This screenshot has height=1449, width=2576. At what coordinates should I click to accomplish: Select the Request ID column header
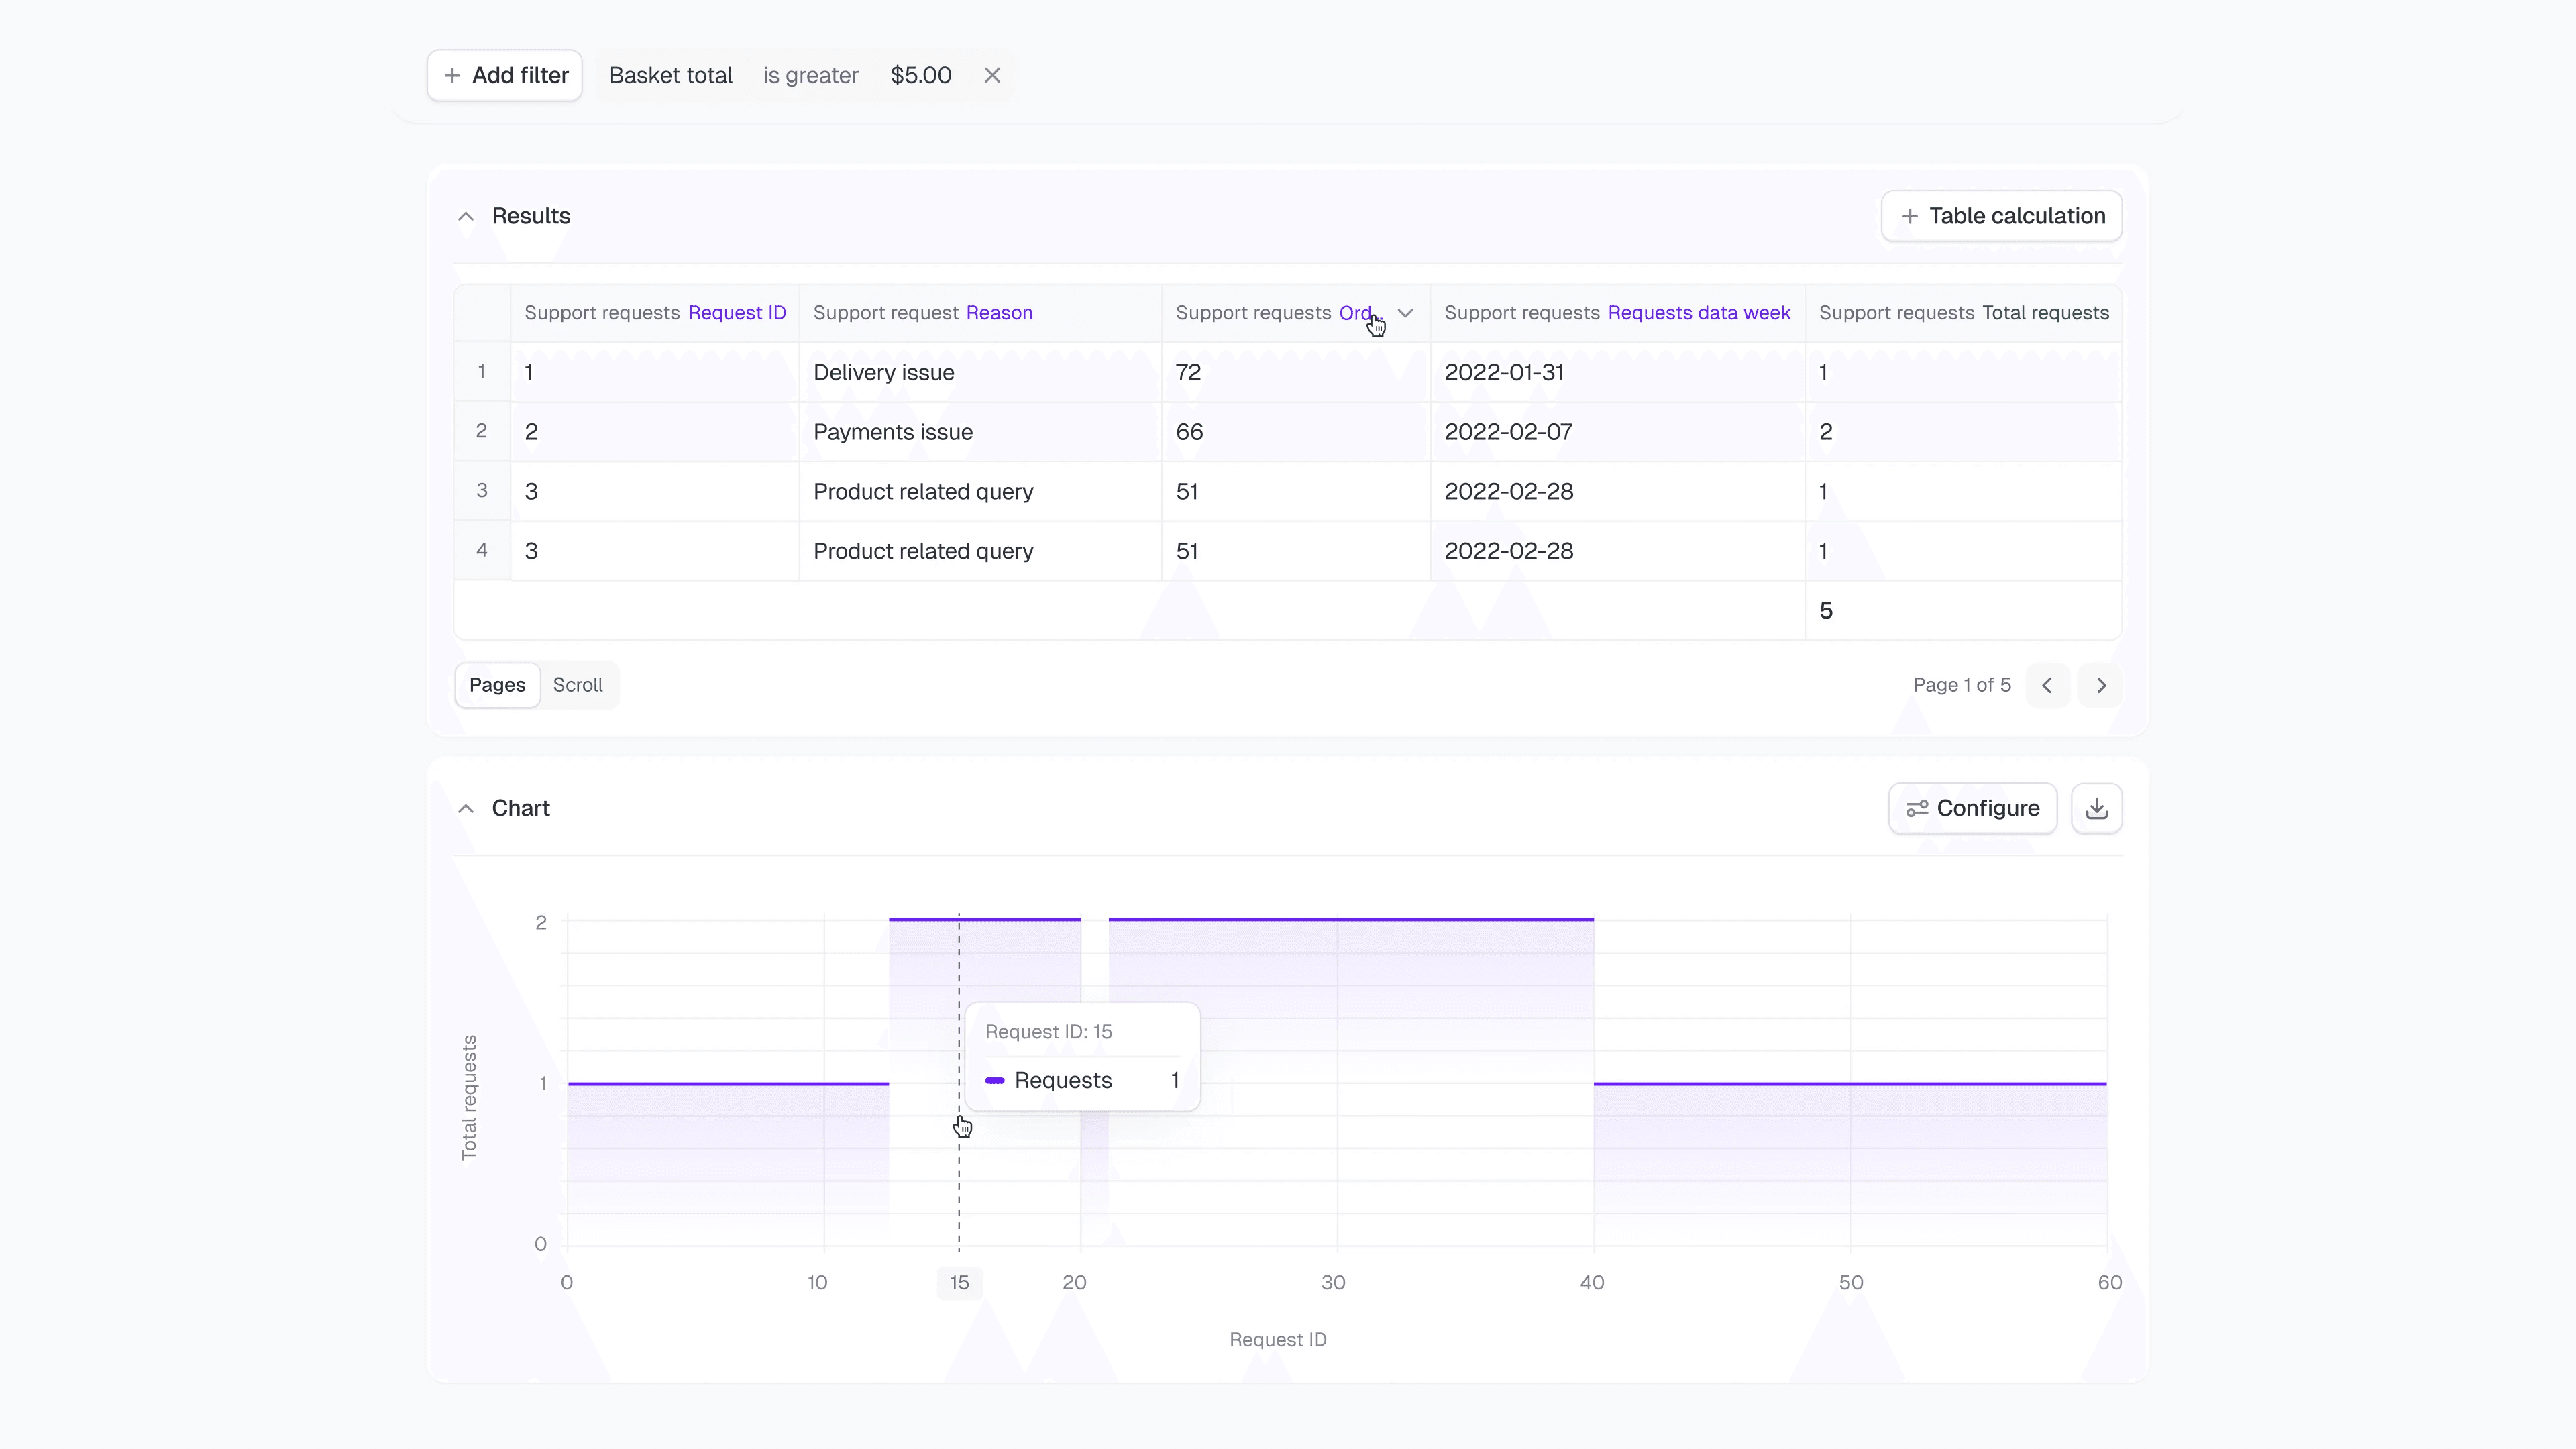tap(655, 313)
